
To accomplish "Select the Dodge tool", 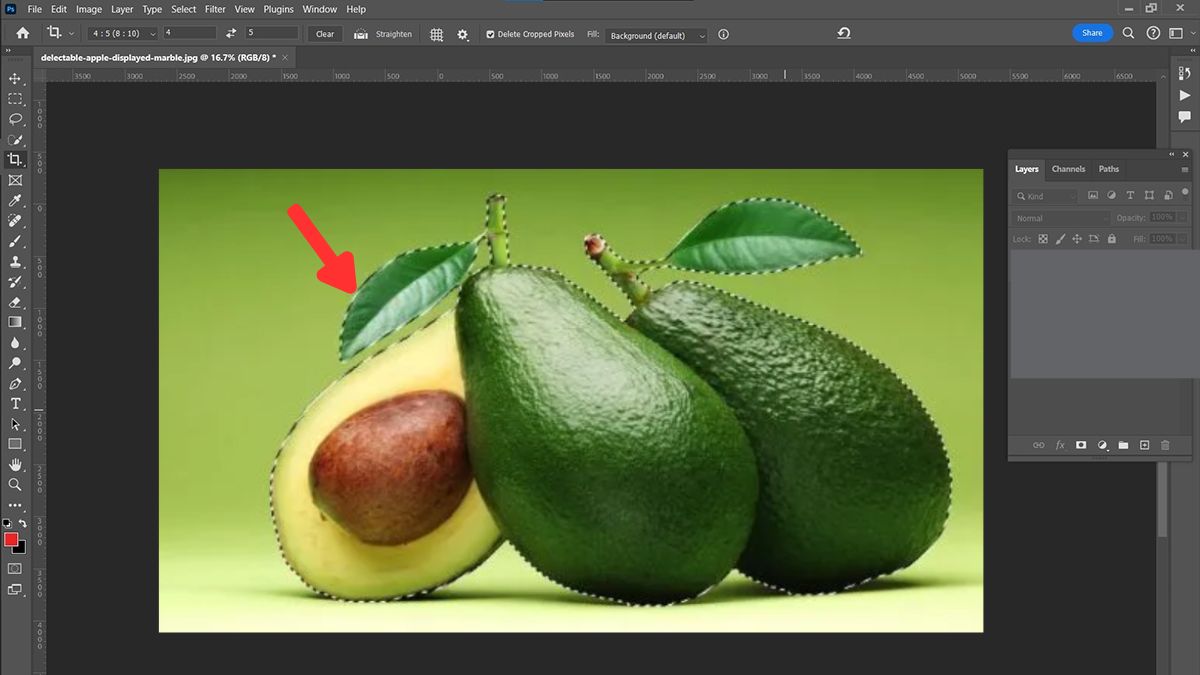I will pyautogui.click(x=15, y=363).
